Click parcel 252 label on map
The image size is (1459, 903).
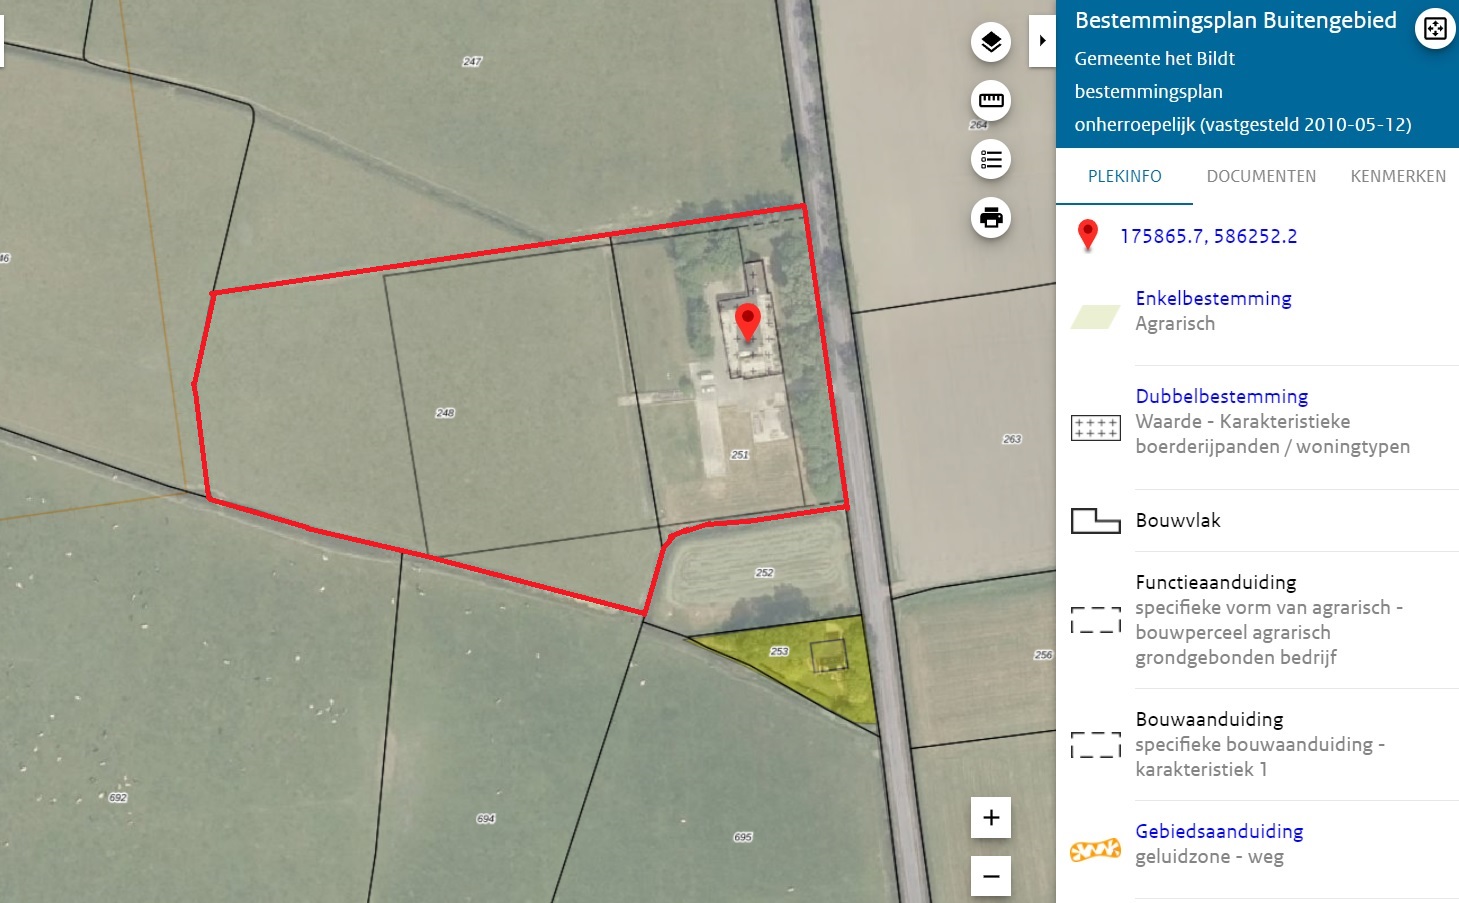pos(765,573)
